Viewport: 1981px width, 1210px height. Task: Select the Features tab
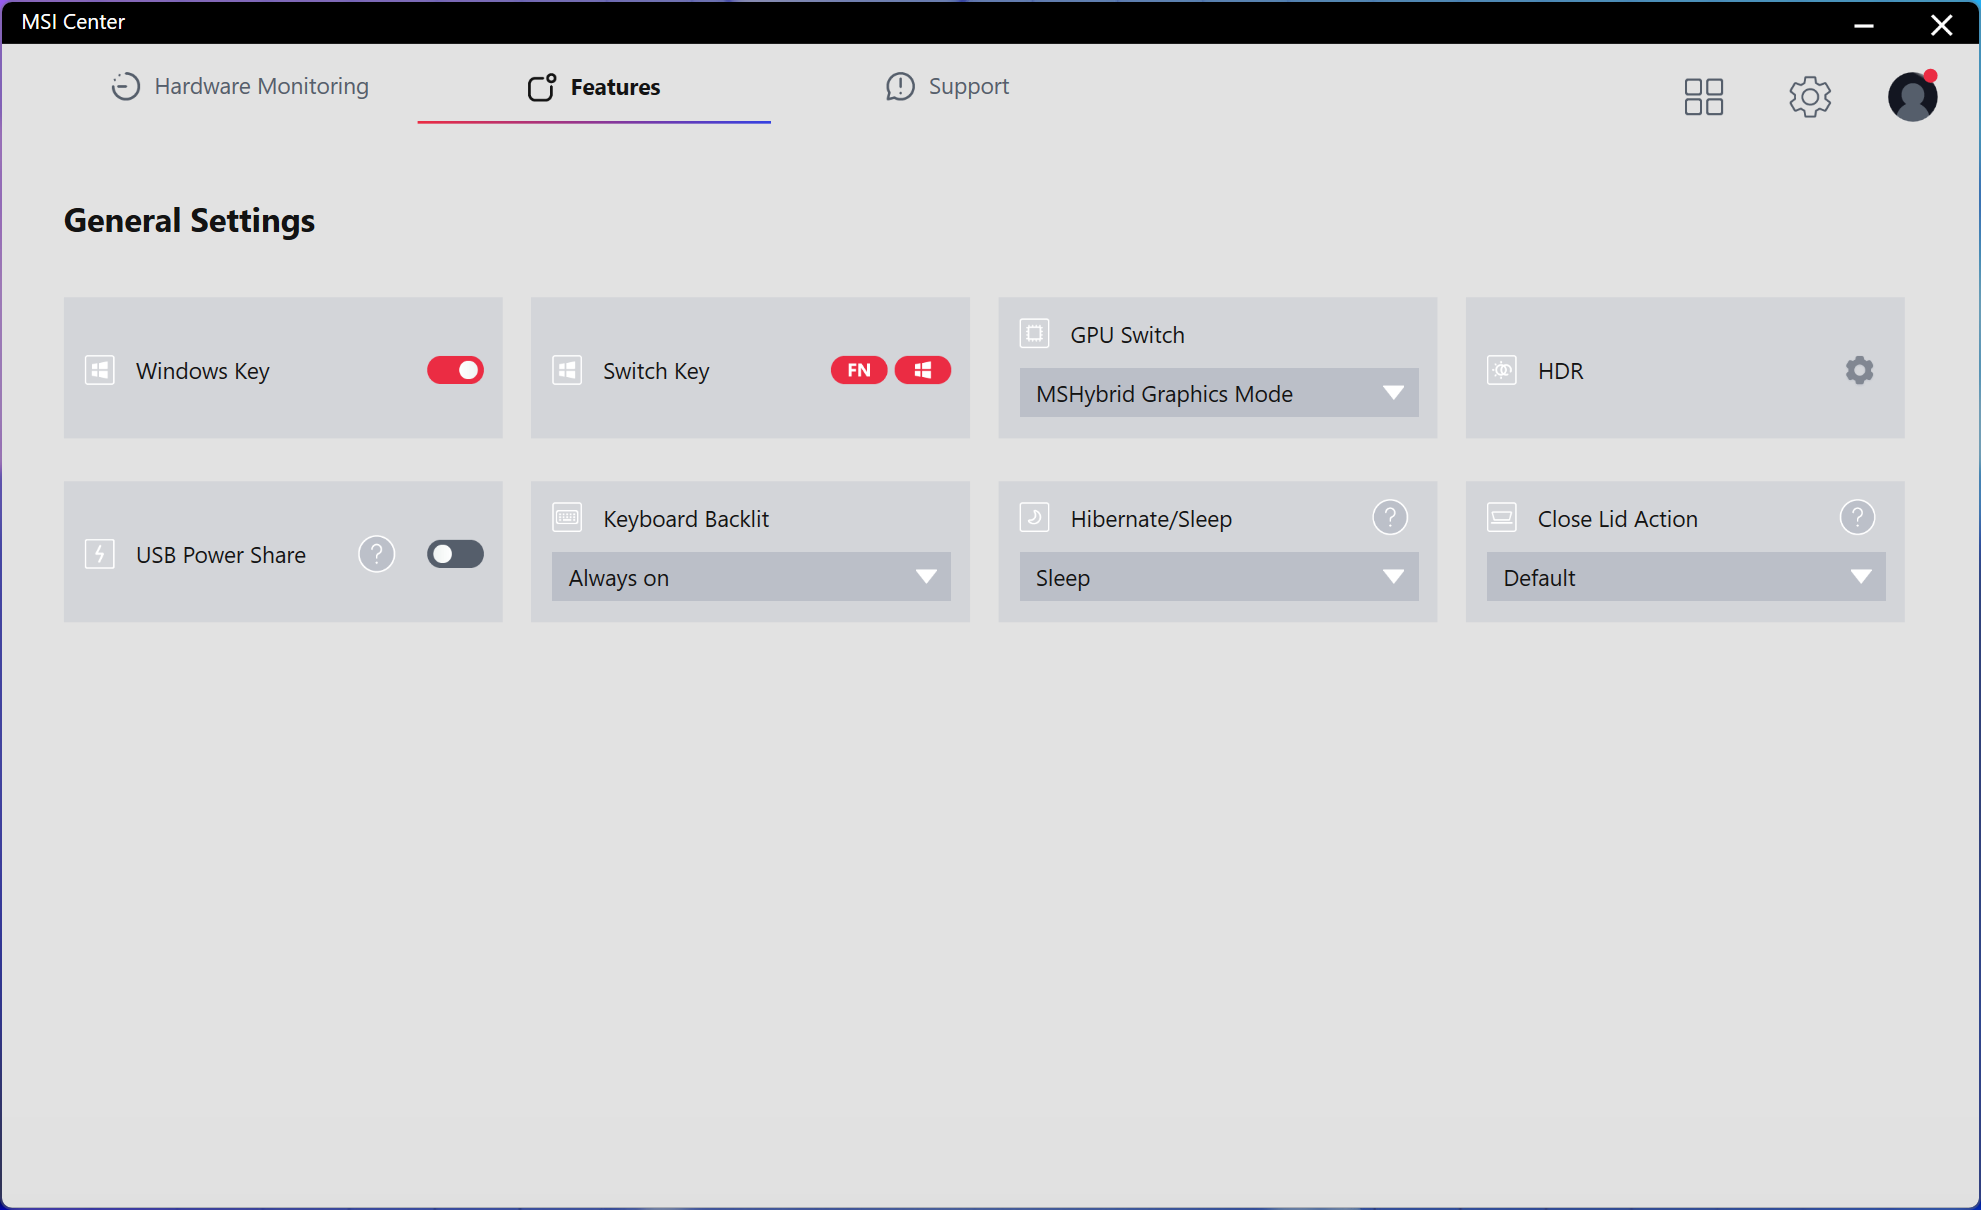(594, 87)
